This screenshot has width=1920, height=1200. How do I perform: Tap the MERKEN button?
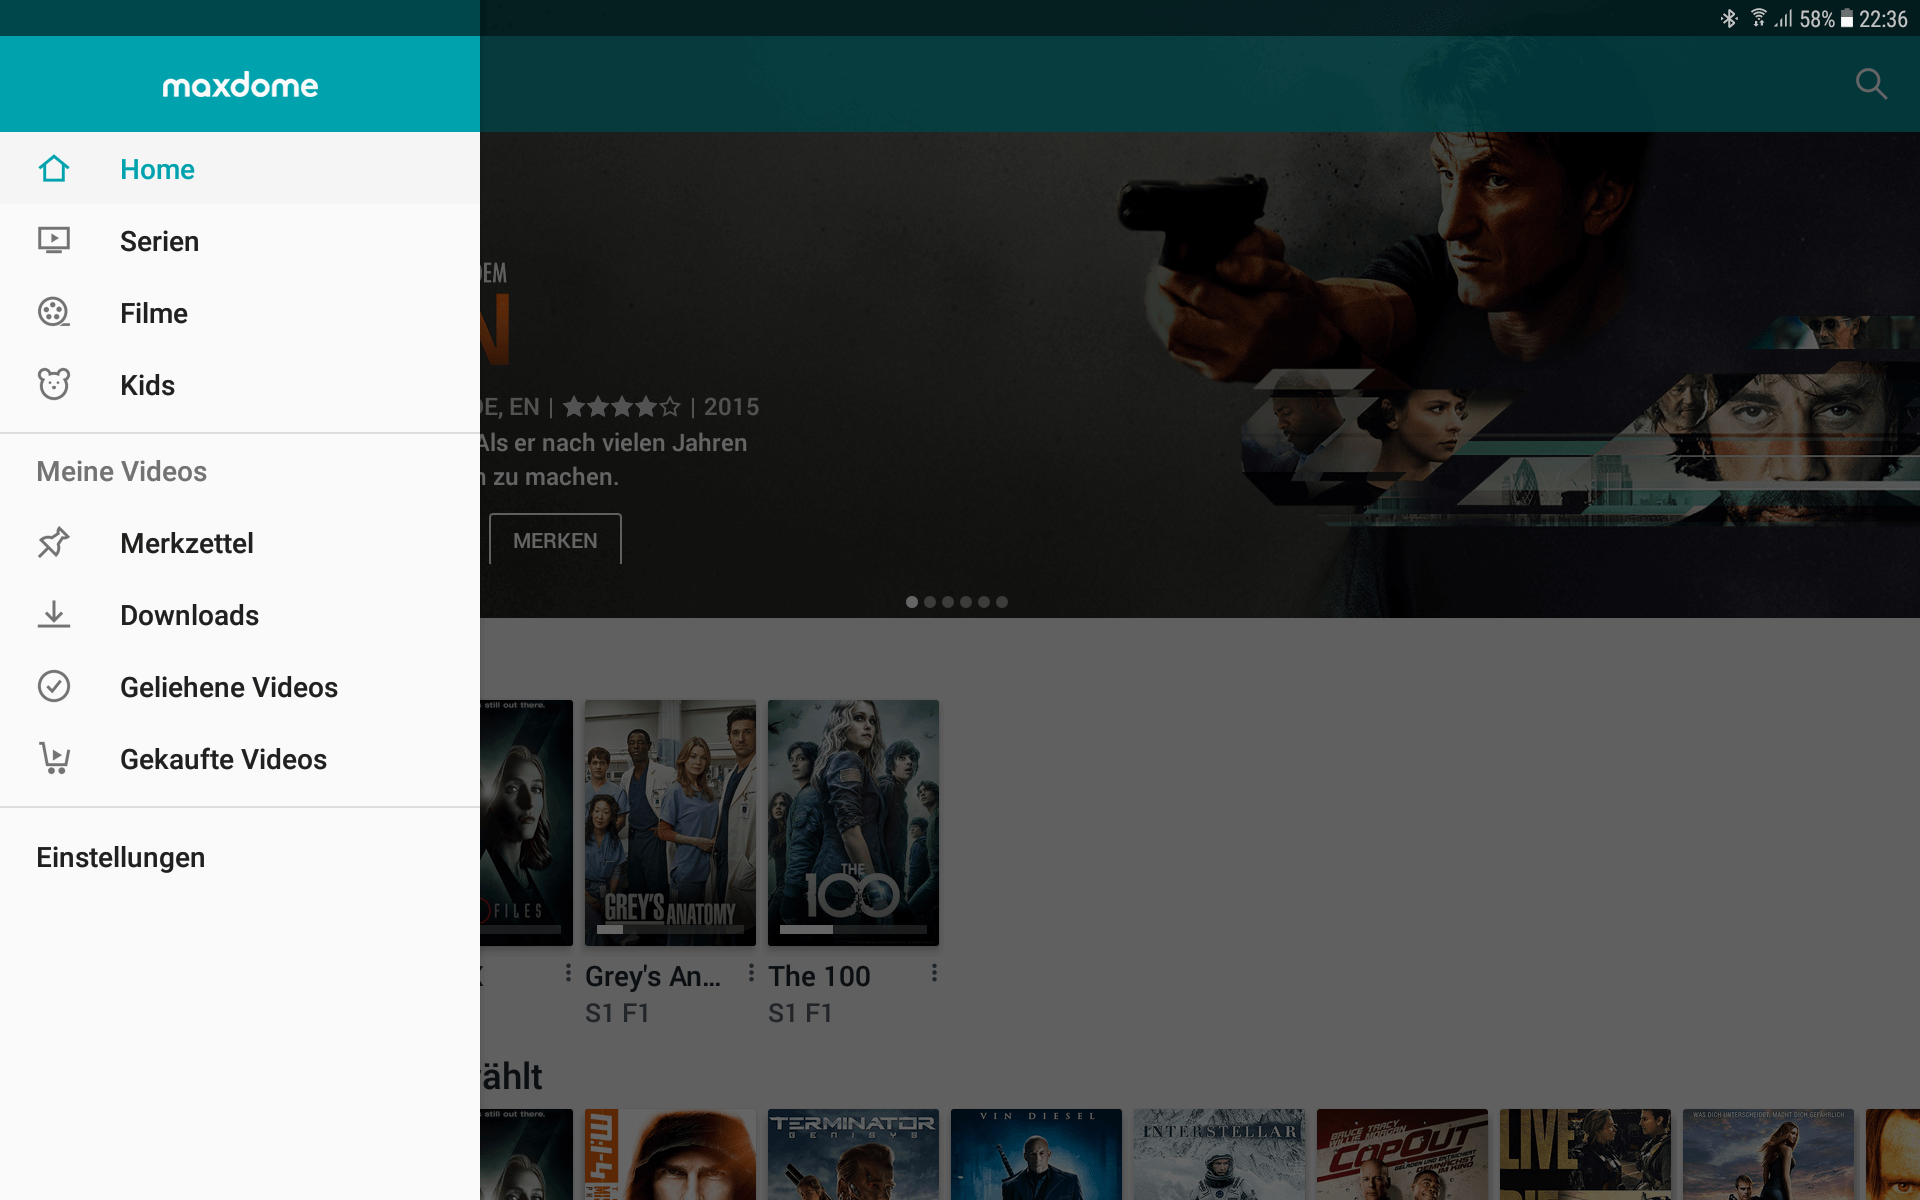(x=555, y=540)
